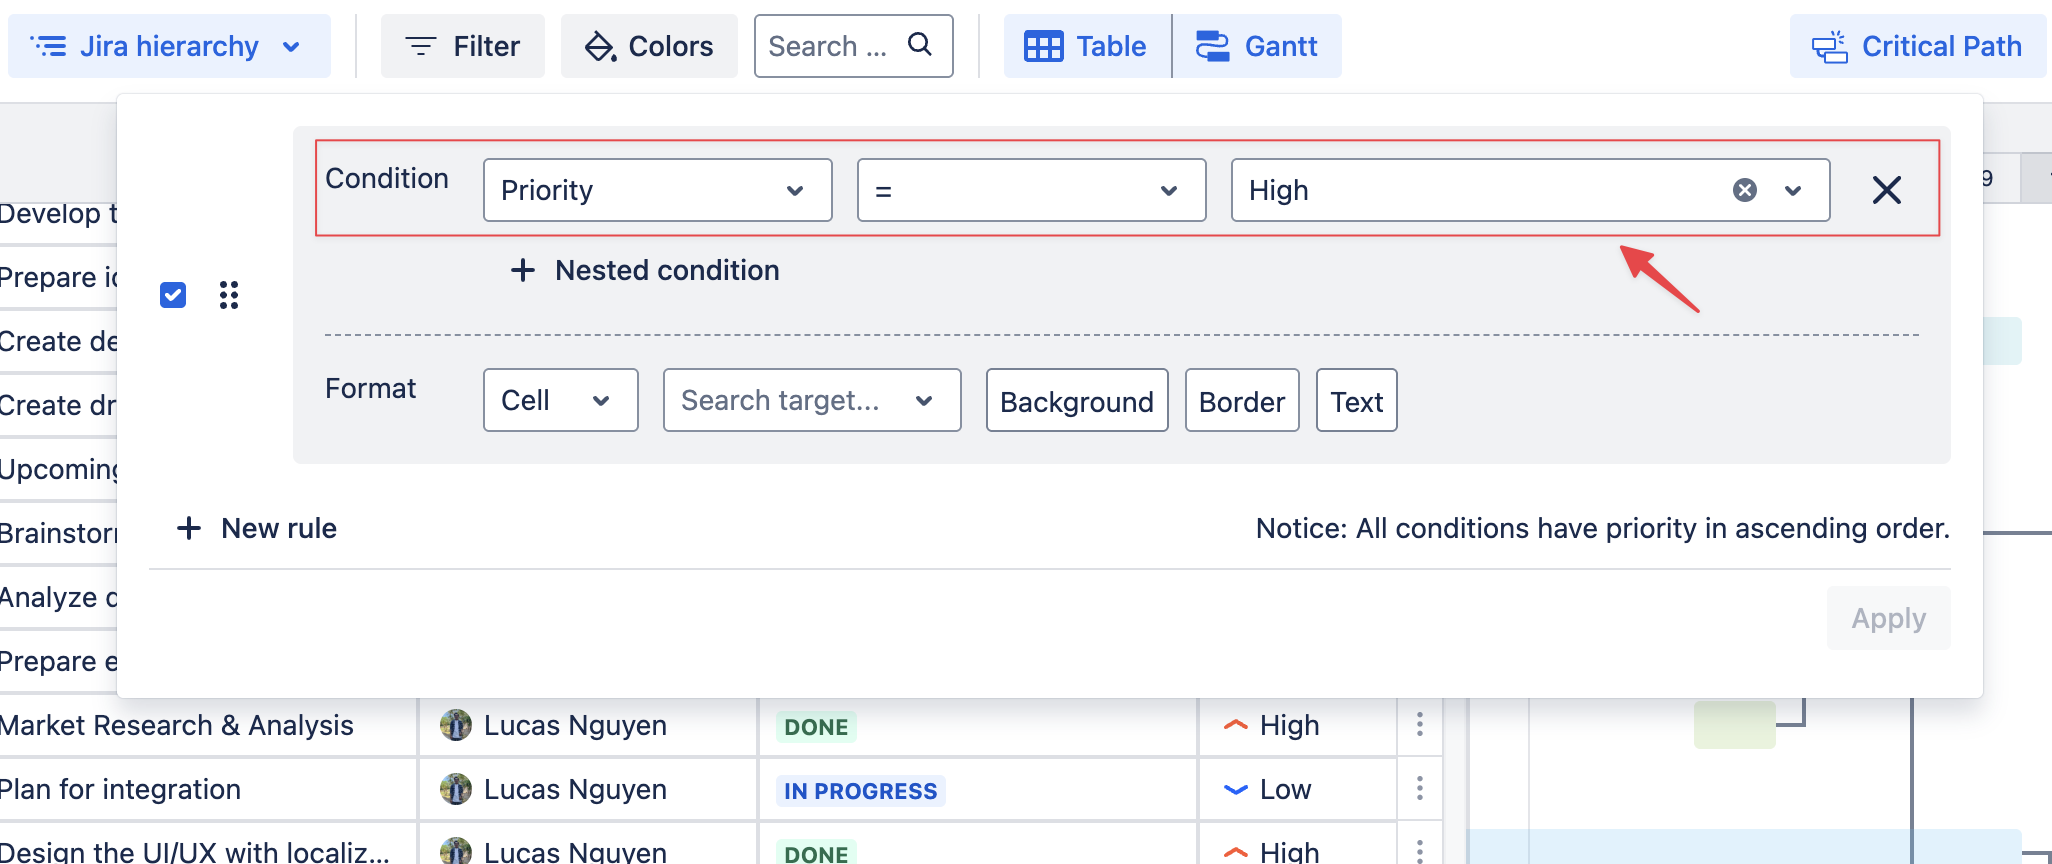Screen dimensions: 2052x864
Task: Uncheck the rule enabled checkbox
Action: click(x=173, y=295)
